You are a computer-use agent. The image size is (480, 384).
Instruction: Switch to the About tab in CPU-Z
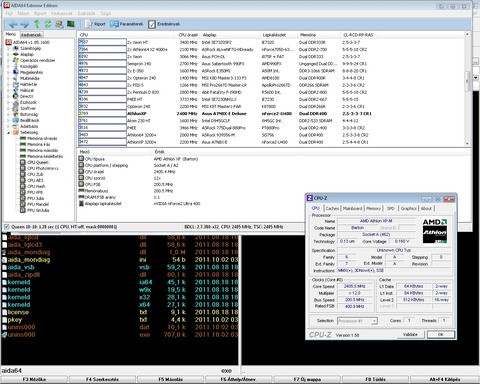click(426, 208)
